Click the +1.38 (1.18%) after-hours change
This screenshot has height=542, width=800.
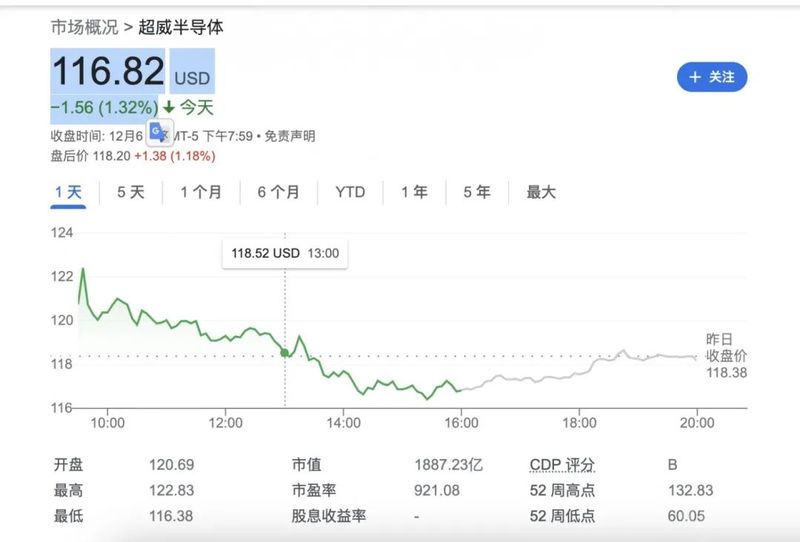click(x=174, y=156)
